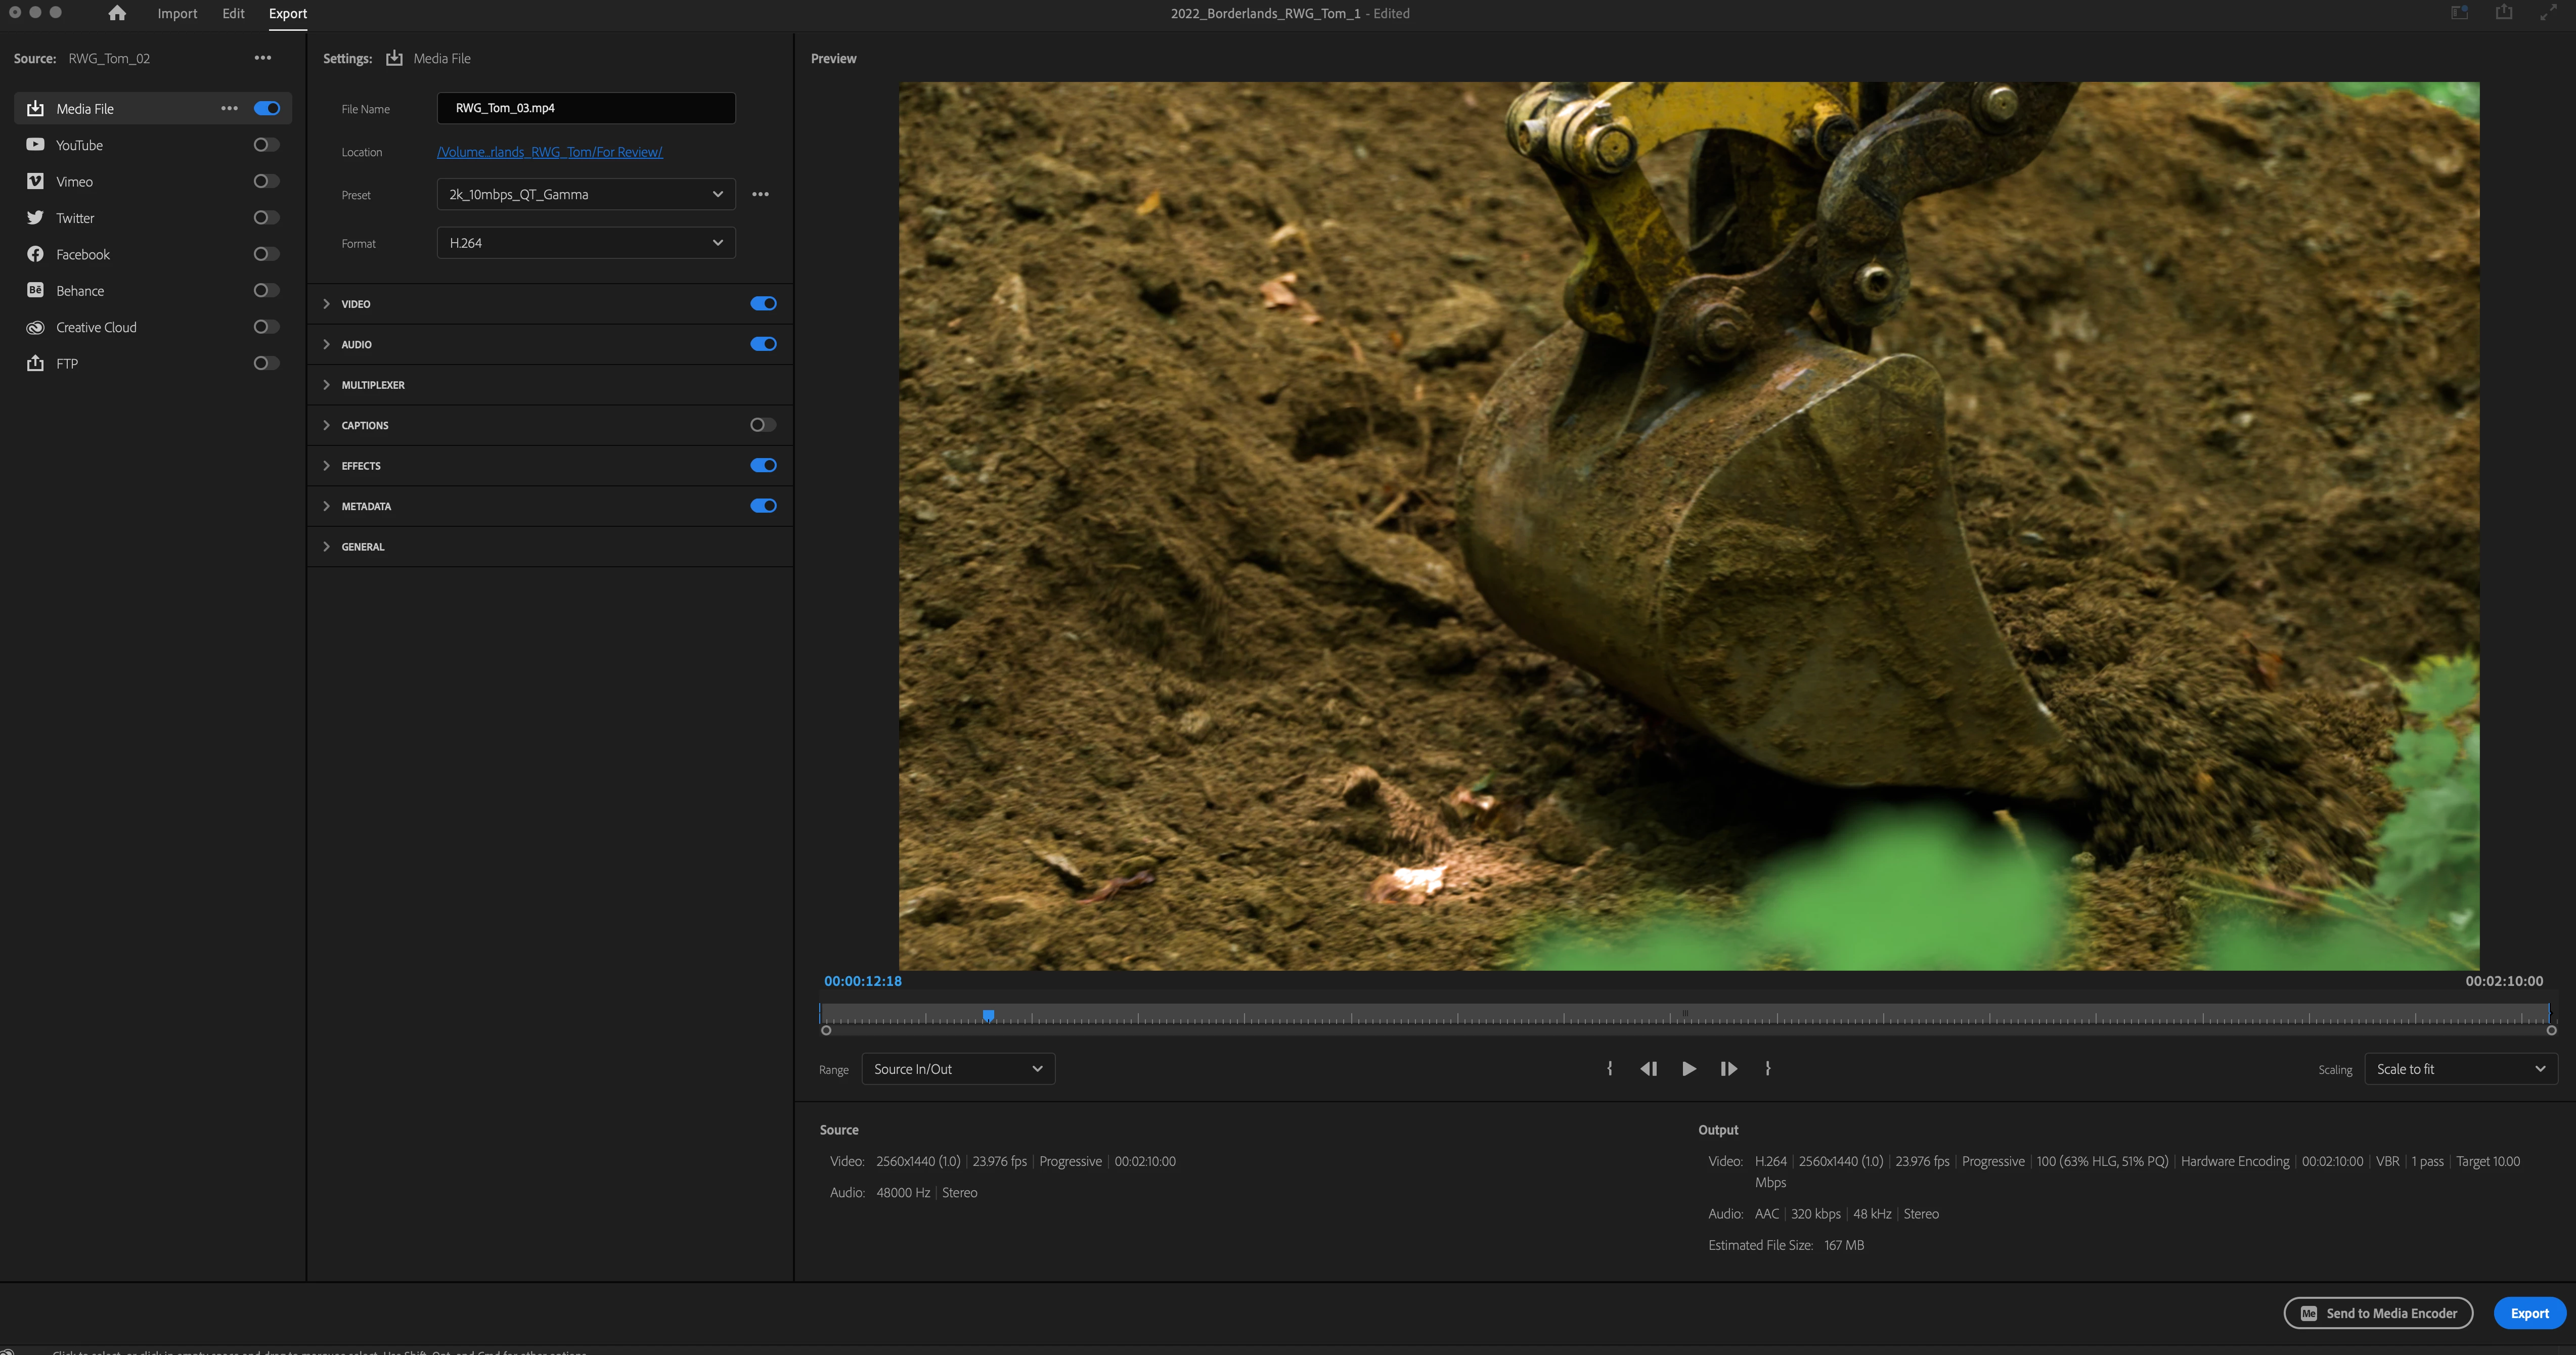
Task: Click the YouTube destination icon
Action: point(35,145)
